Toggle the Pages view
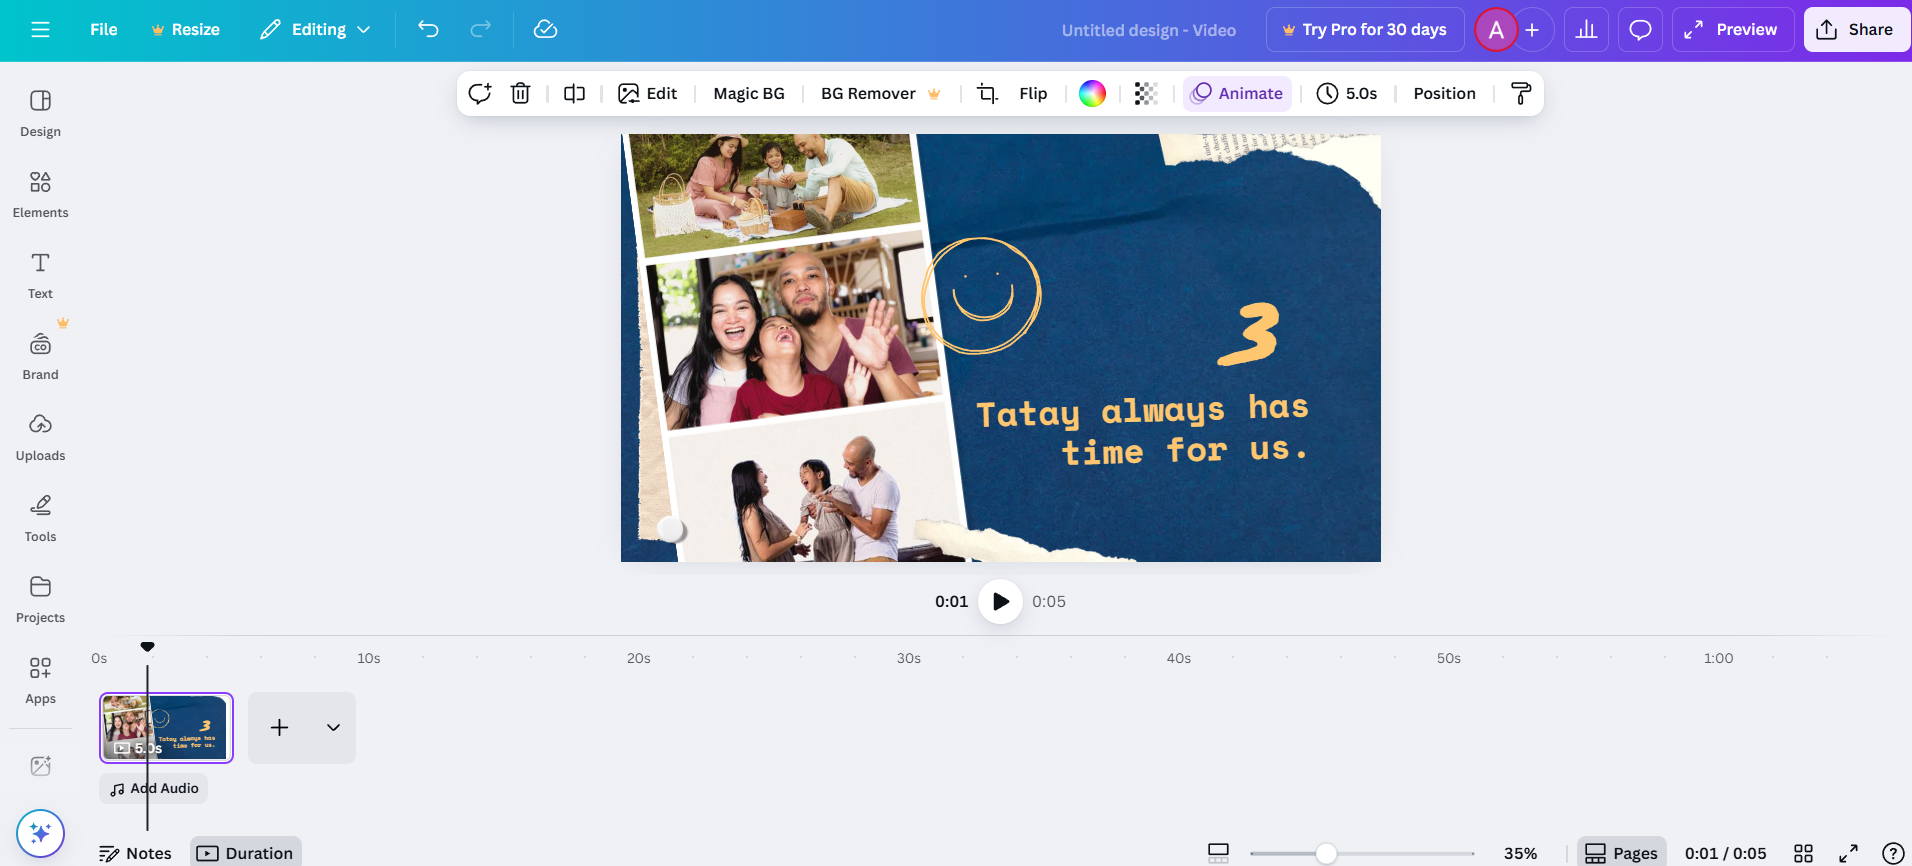 click(1622, 853)
